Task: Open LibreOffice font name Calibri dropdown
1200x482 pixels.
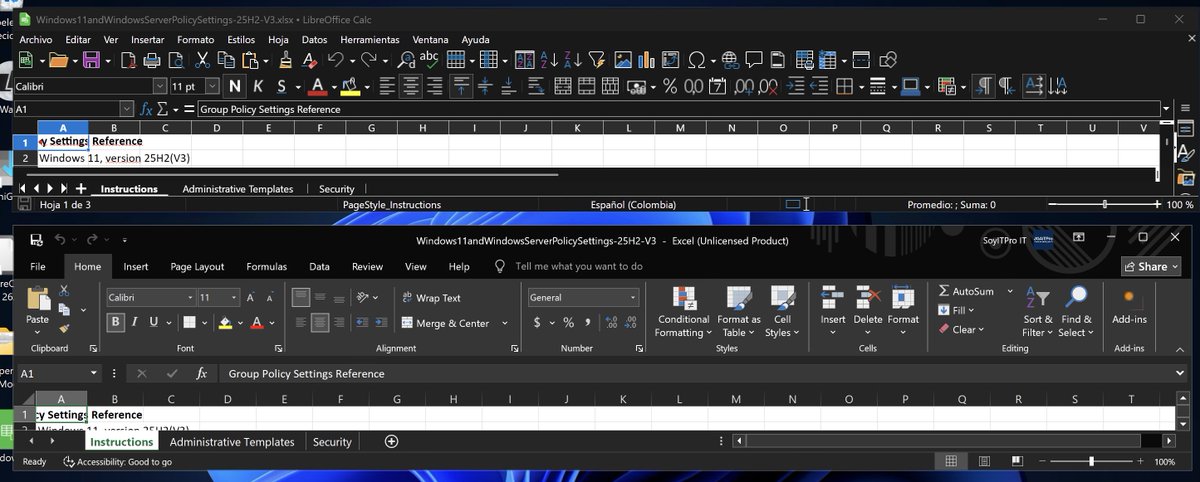Action: (x=160, y=87)
